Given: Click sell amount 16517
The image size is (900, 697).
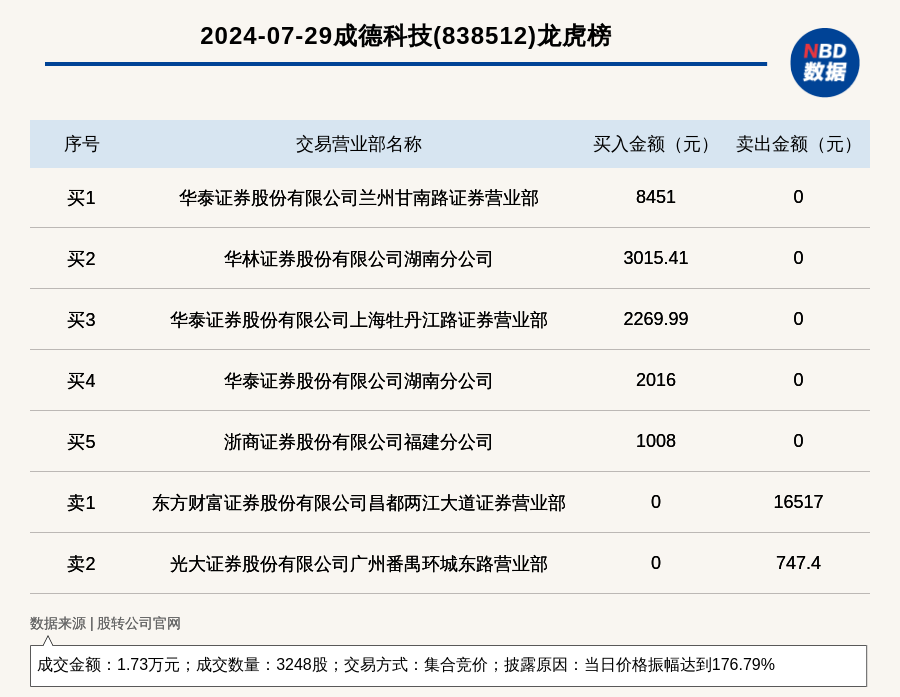Looking at the screenshot, I should [798, 502].
